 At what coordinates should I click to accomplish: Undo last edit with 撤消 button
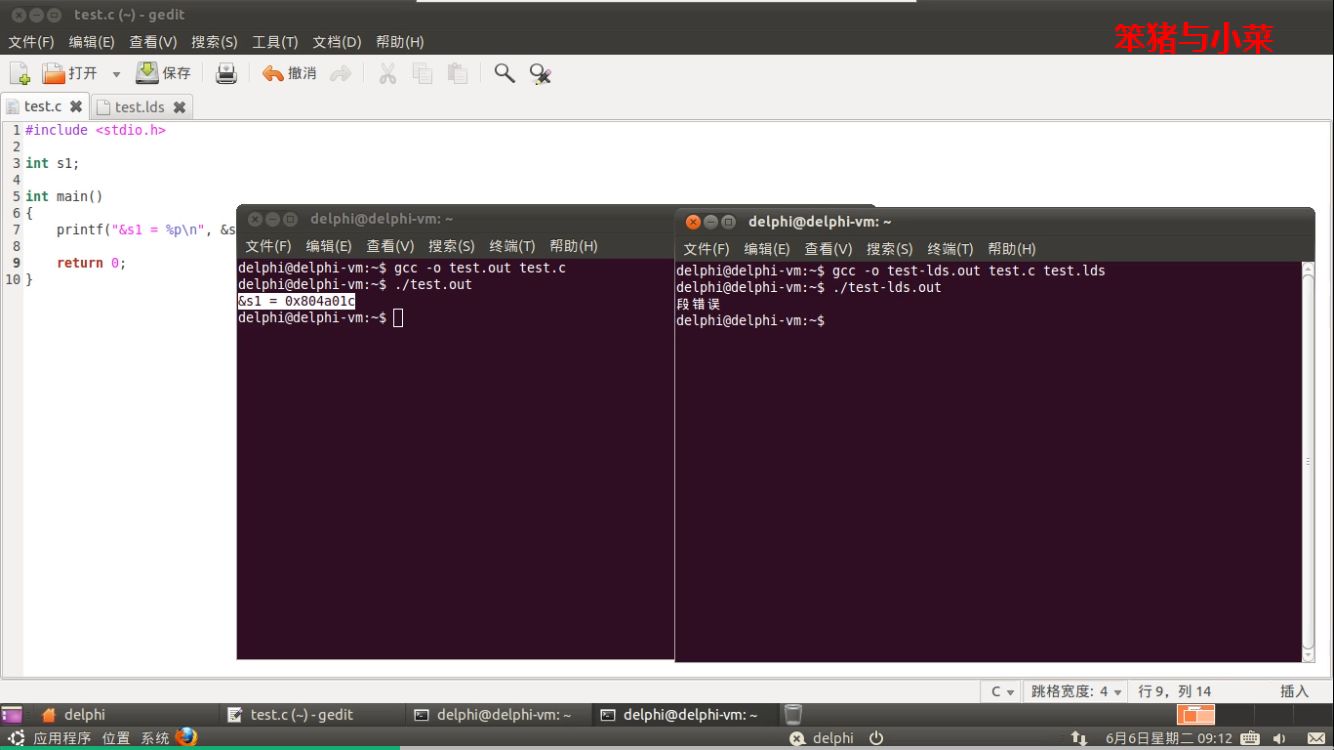coord(289,73)
